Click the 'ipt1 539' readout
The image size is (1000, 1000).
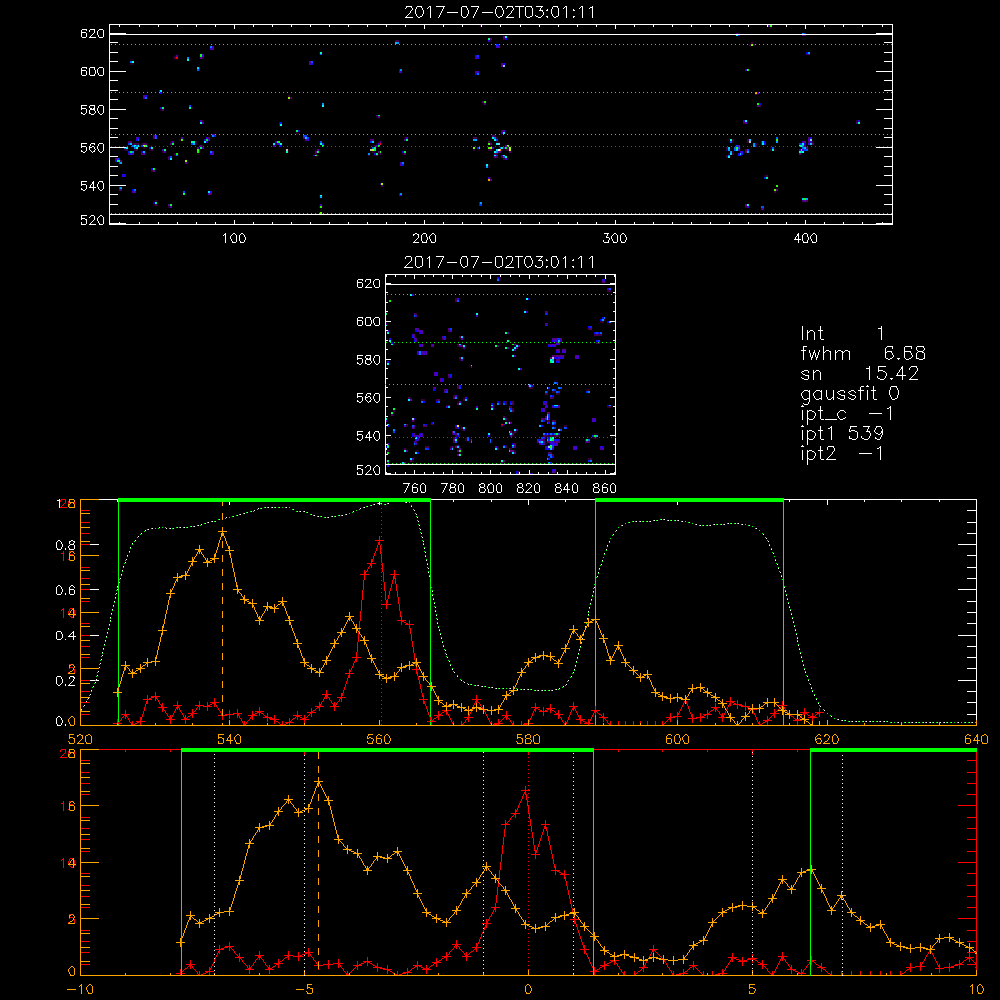click(842, 434)
